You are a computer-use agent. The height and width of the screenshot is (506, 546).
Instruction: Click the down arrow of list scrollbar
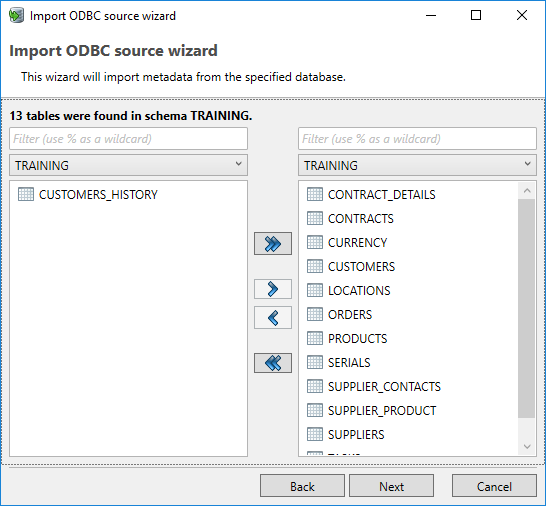pos(527,446)
